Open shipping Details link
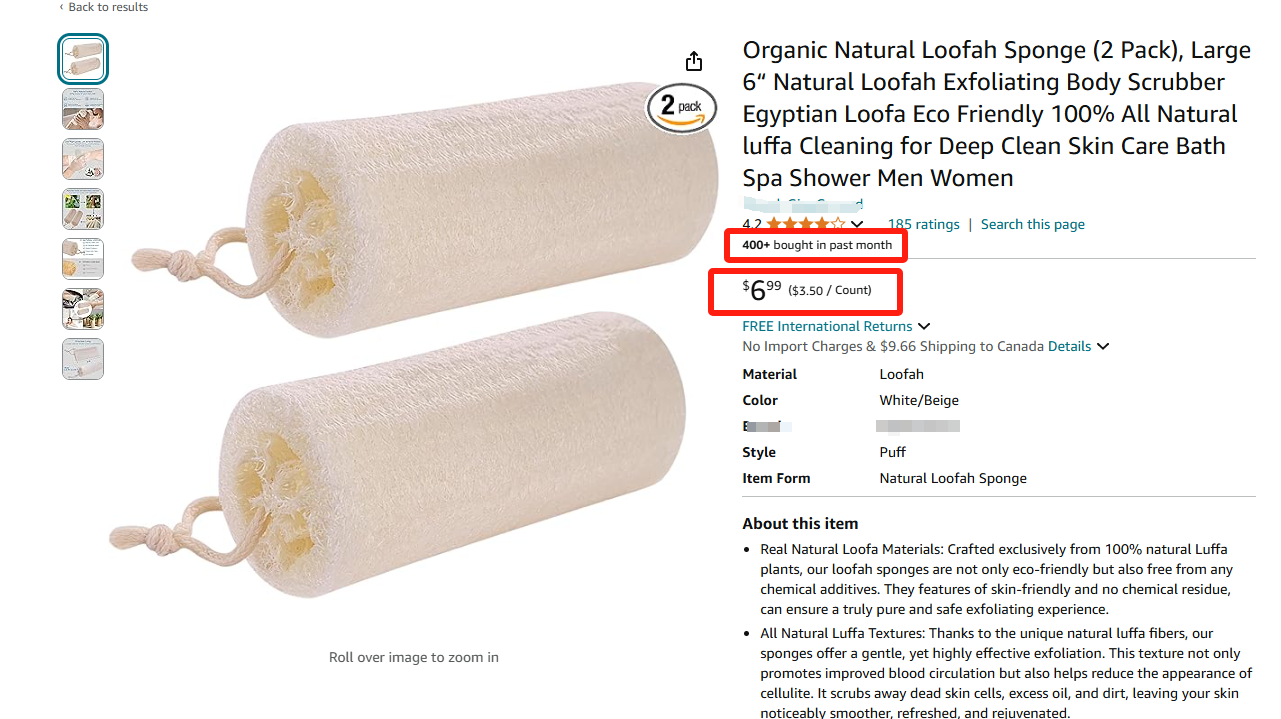The height and width of the screenshot is (719, 1281). pos(1069,346)
